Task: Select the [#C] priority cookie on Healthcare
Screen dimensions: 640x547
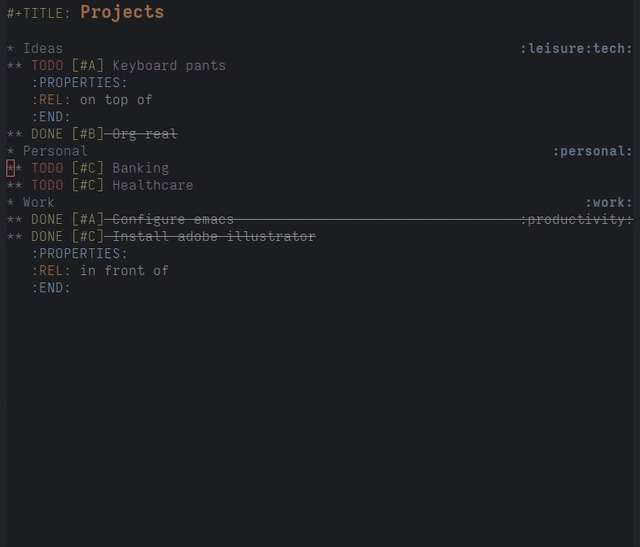Action: (x=87, y=185)
